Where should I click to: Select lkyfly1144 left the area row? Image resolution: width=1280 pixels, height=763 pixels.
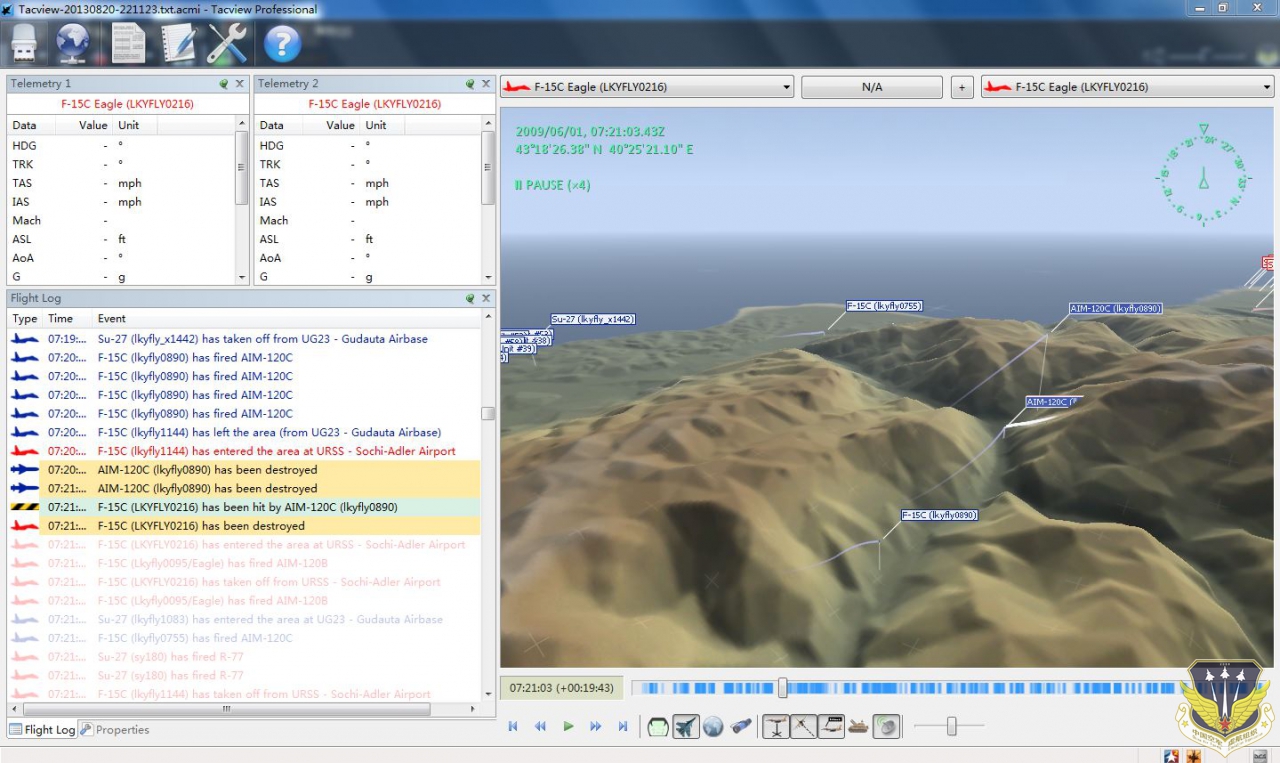(244, 432)
